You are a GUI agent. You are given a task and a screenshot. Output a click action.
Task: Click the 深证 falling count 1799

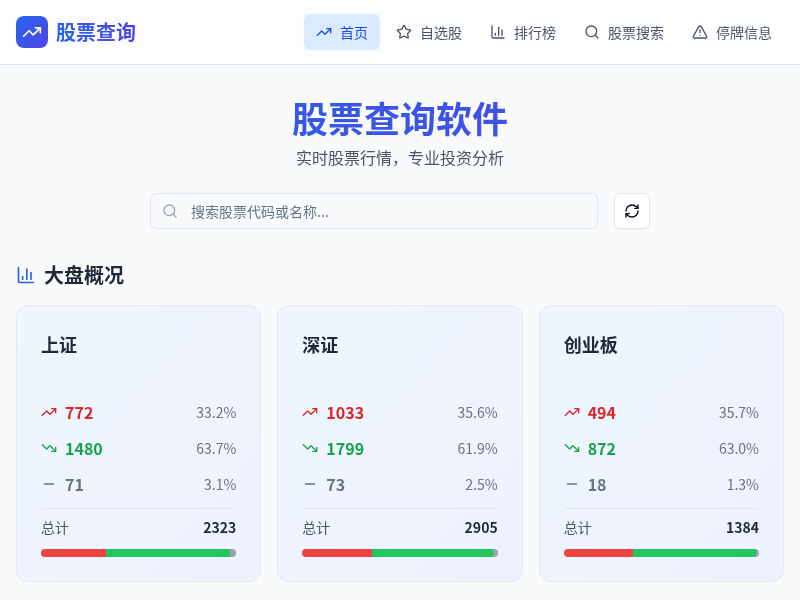tap(345, 449)
